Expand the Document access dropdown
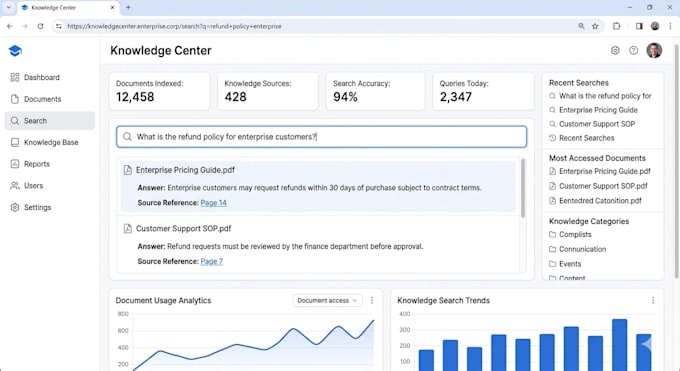The image size is (680, 371). (327, 300)
